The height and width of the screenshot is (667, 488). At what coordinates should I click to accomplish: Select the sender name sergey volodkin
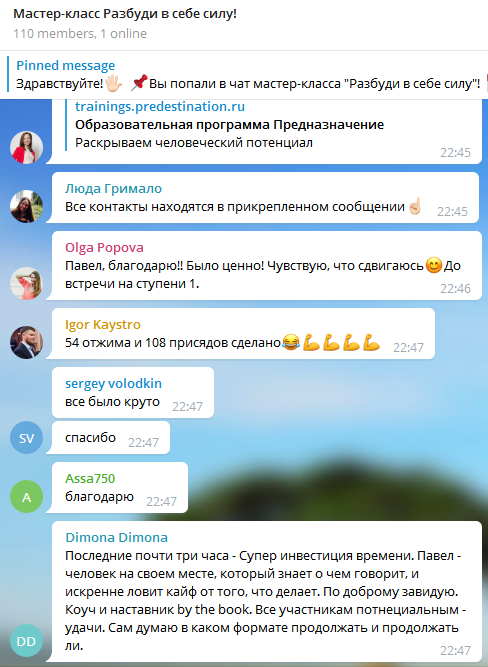113,383
